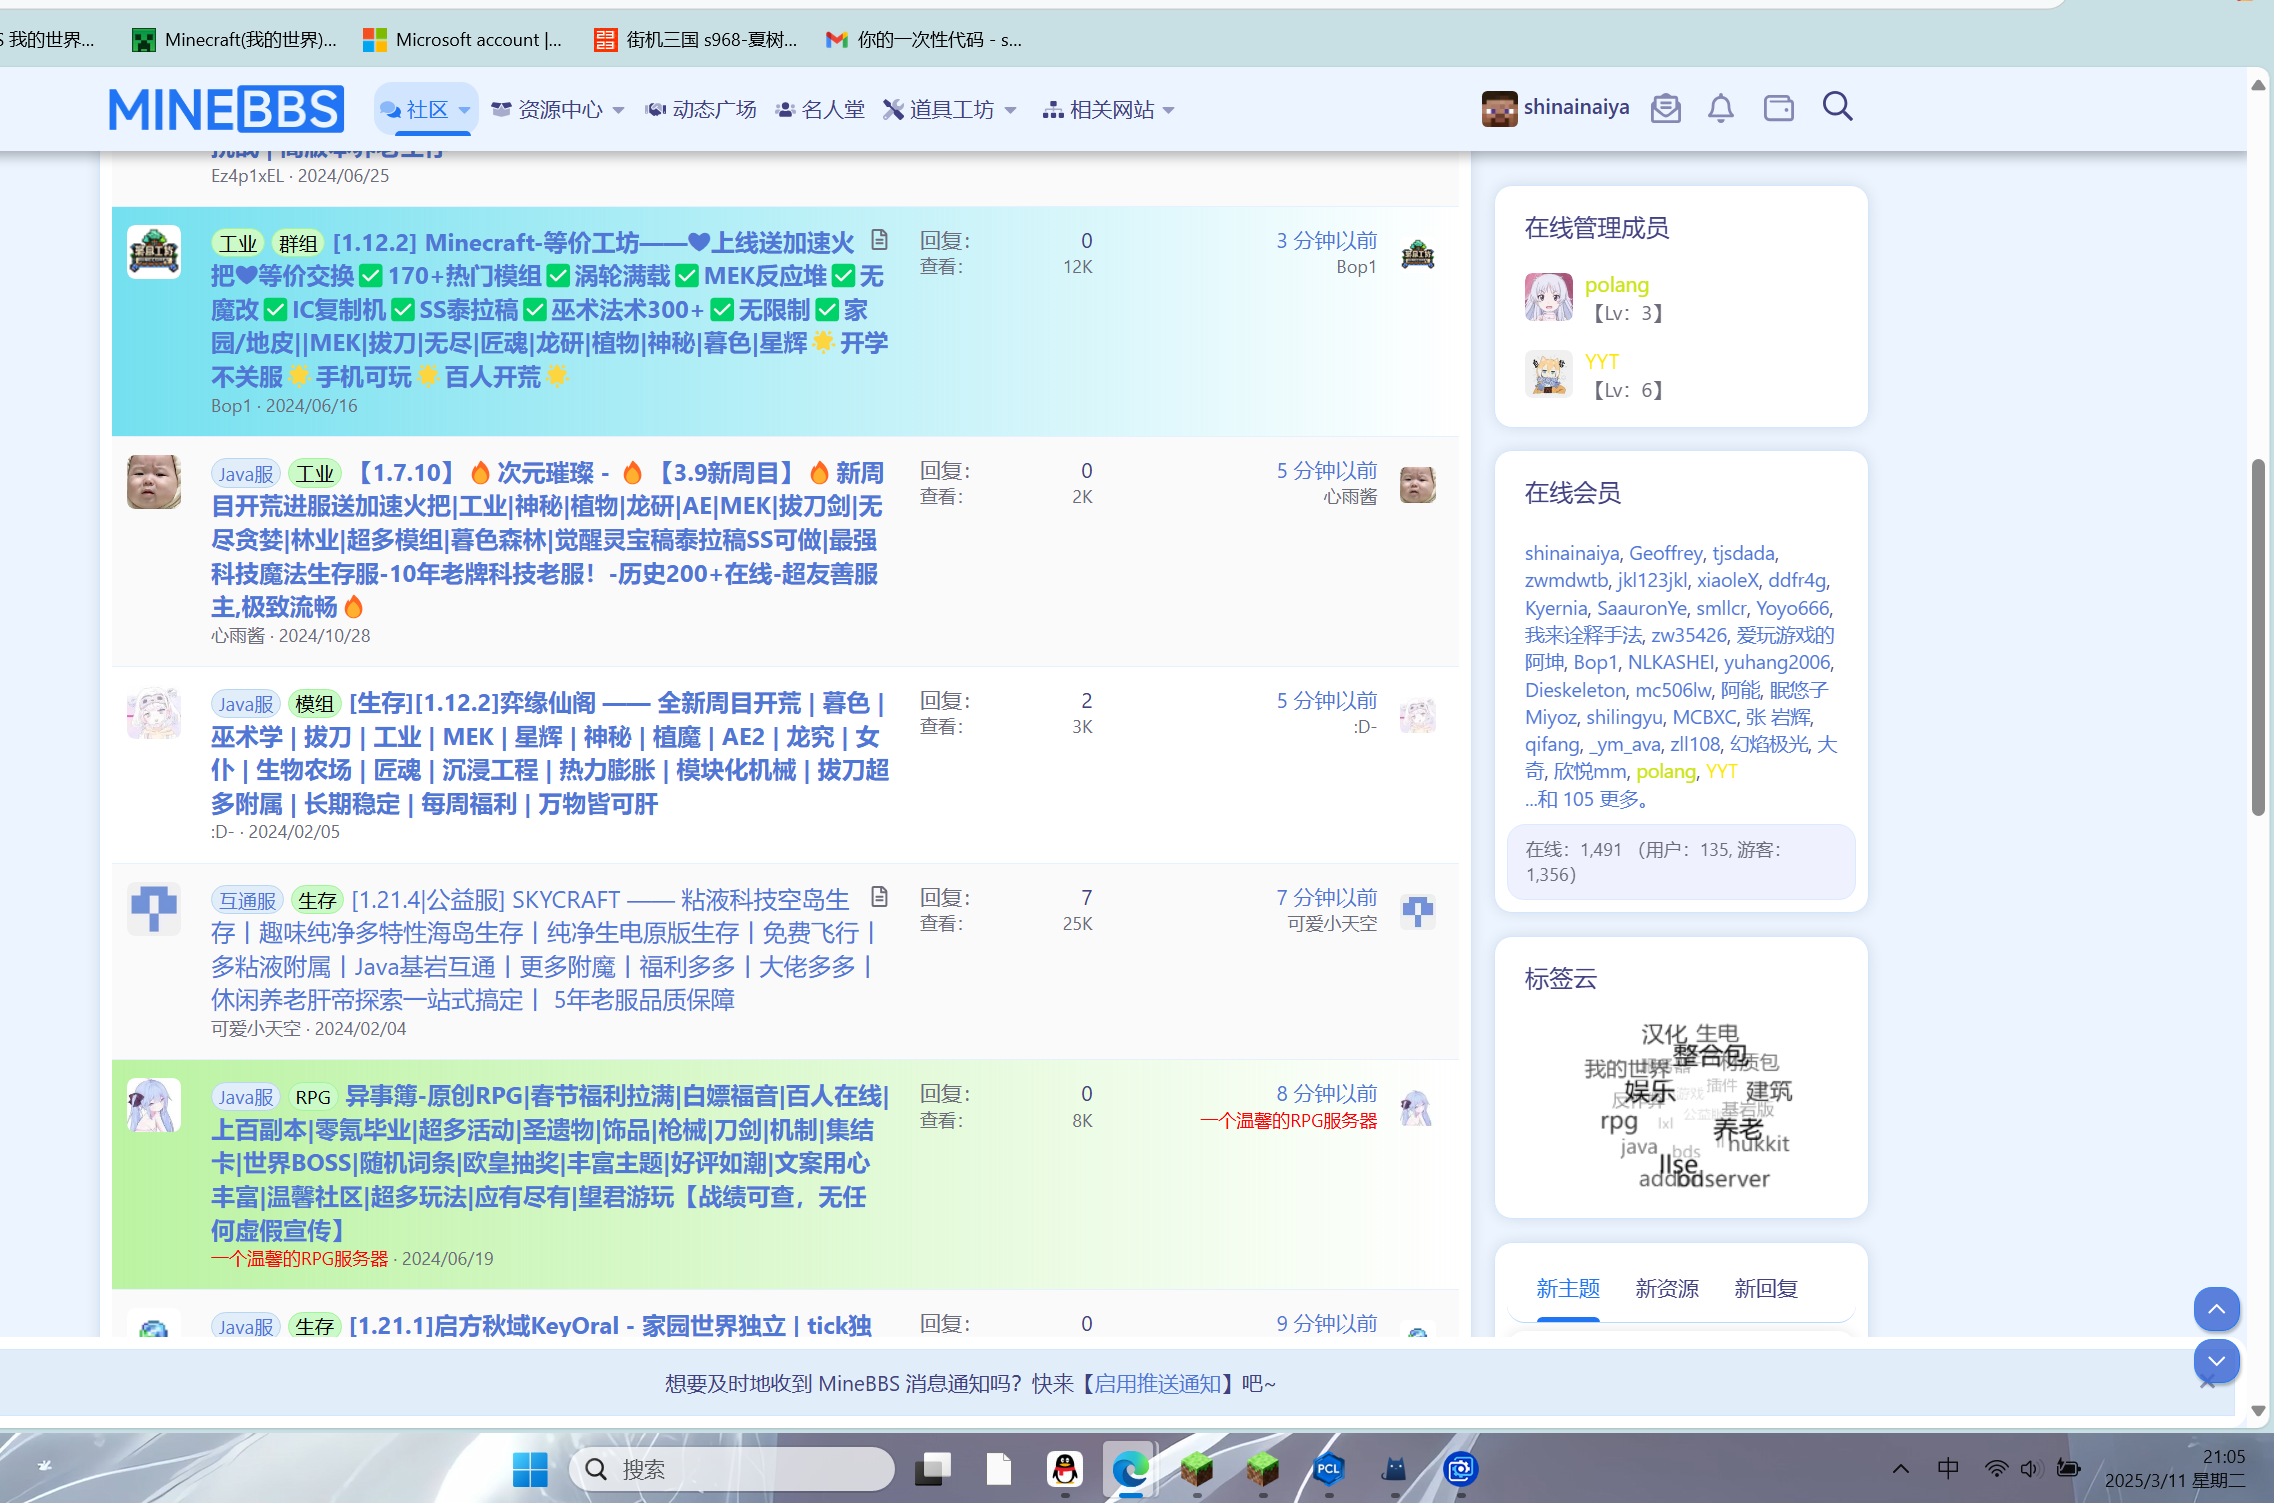Expand 社区 navigation dropdown arrow
Screen dimensions: 2274x1503
(x=464, y=110)
